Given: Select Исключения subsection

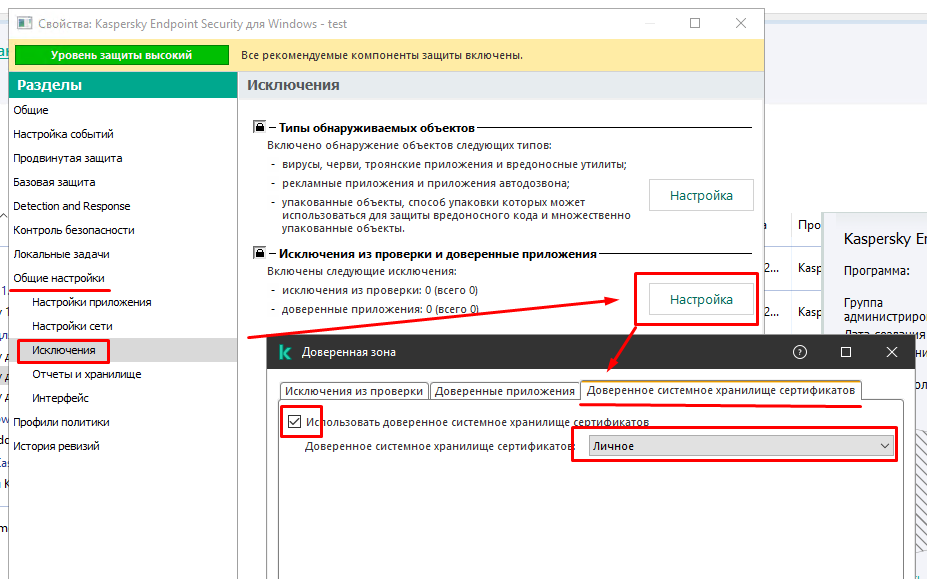Looking at the screenshot, I should tap(64, 350).
